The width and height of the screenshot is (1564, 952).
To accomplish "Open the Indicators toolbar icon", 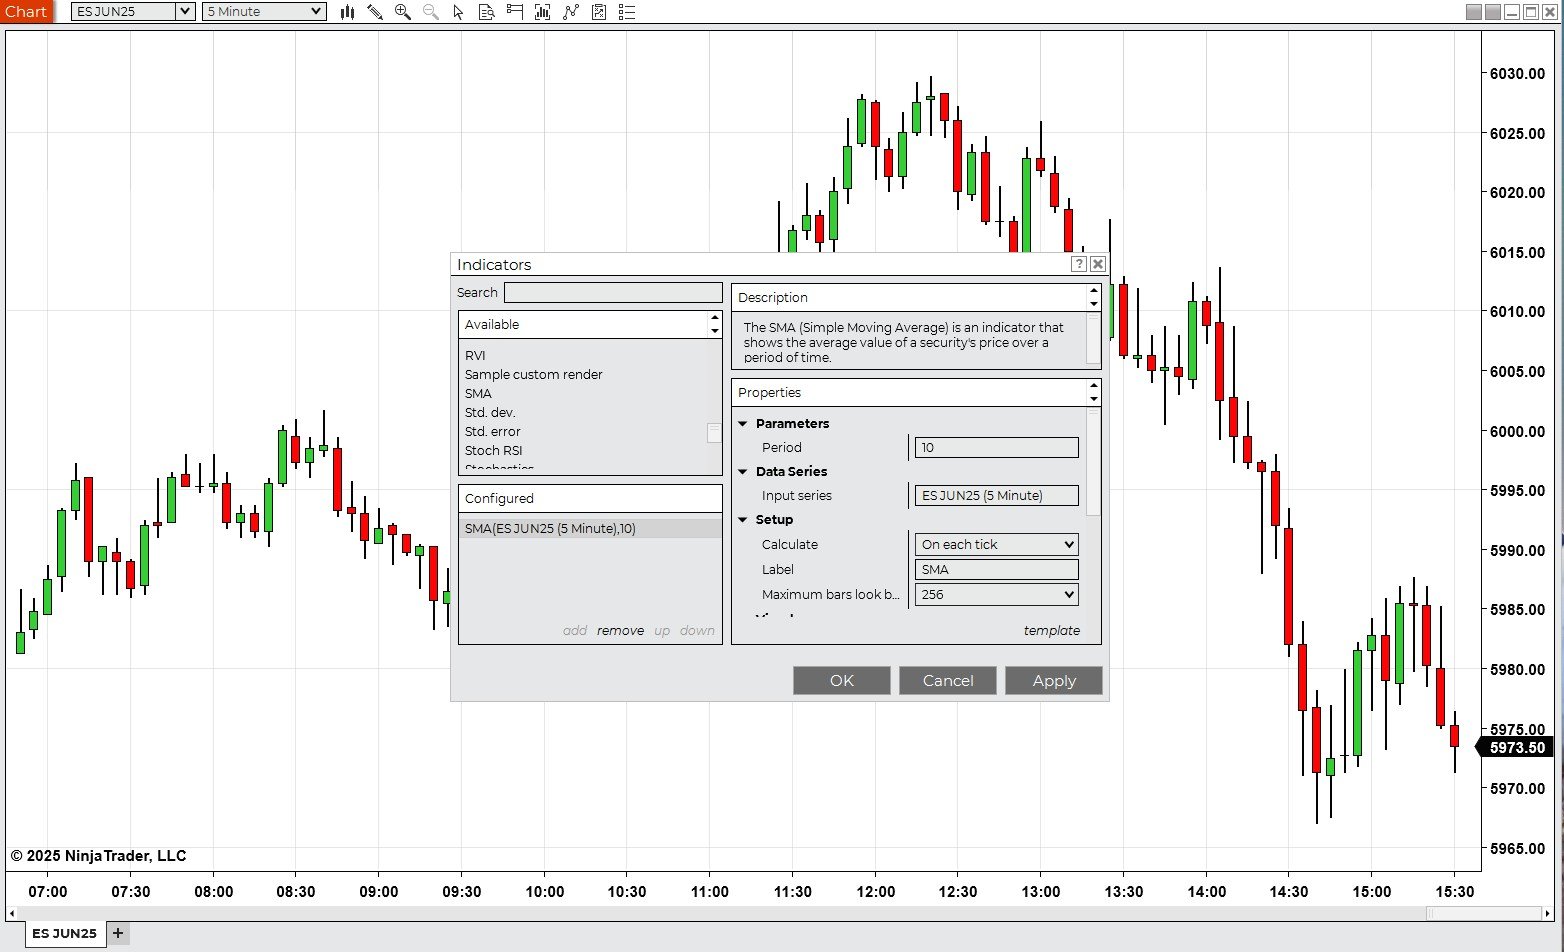I will click(x=571, y=12).
